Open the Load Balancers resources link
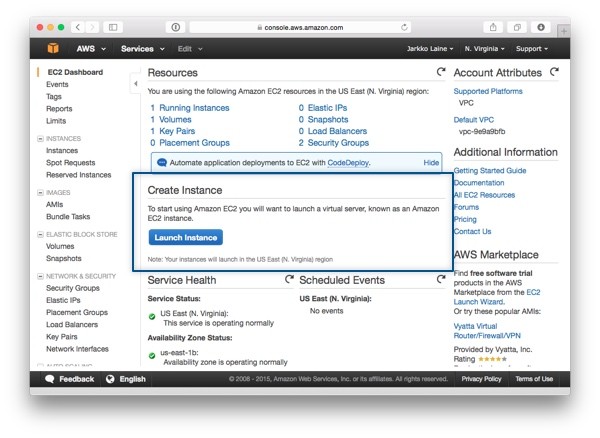The height and width of the screenshot is (438, 600). (337, 131)
